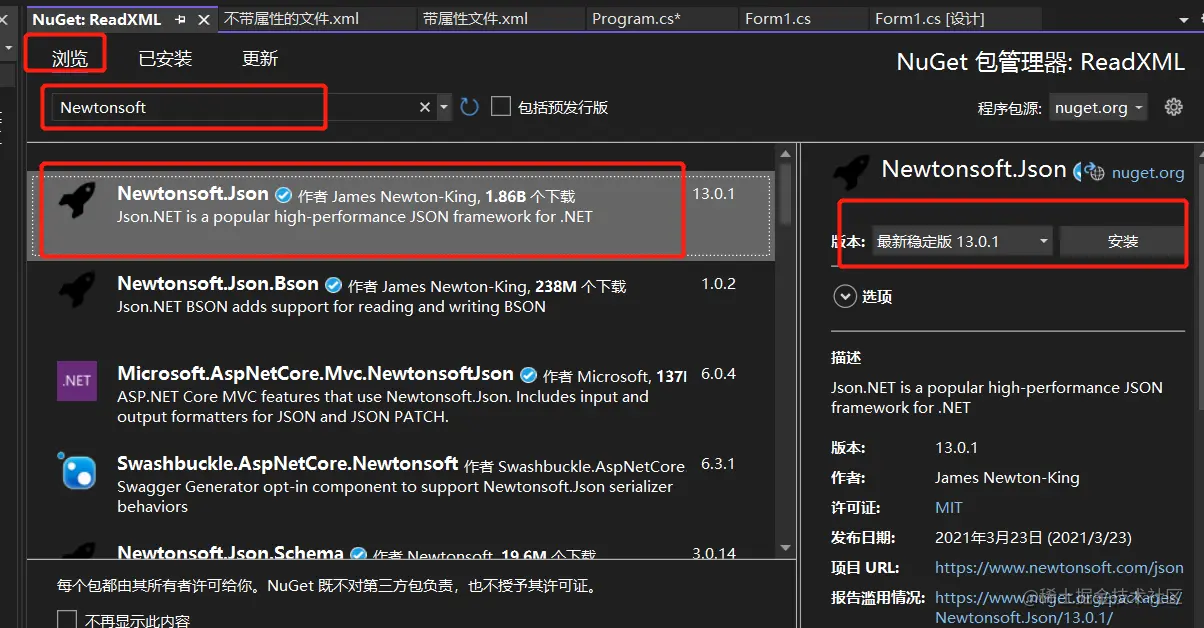This screenshot has width=1204, height=628.
Task: Click the Install (安装) button
Action: click(1123, 241)
